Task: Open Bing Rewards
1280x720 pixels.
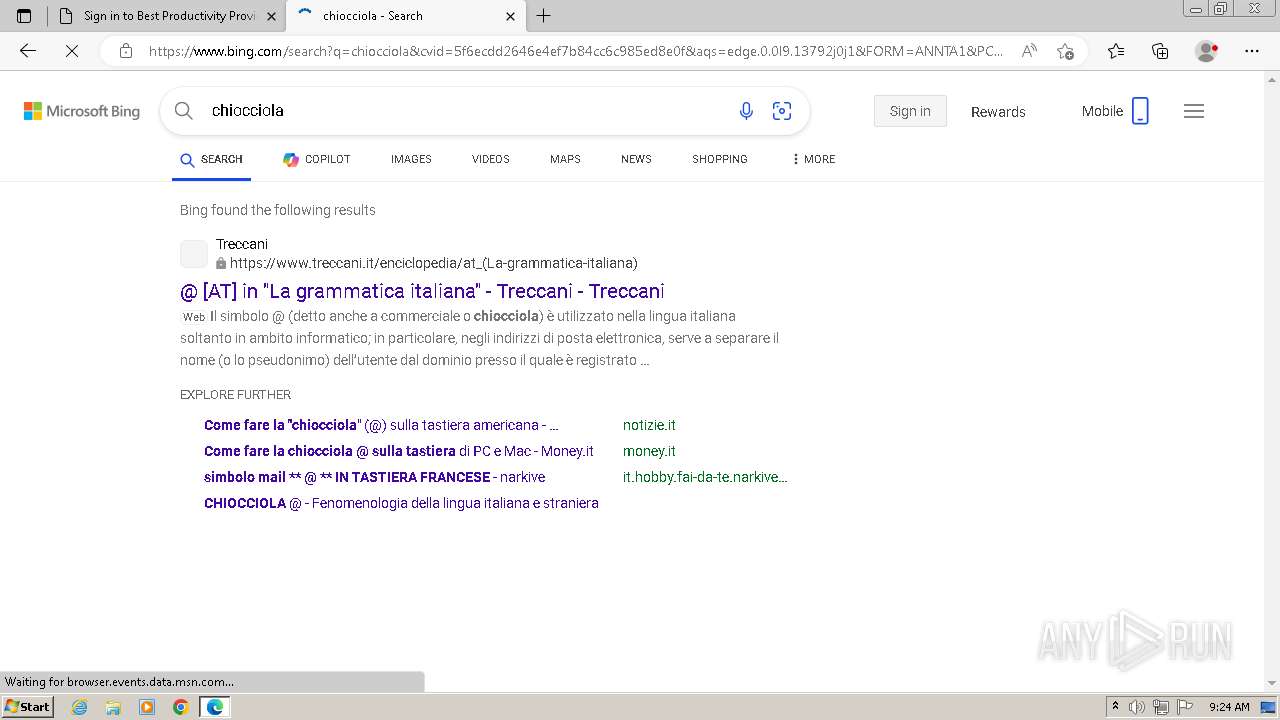Action: coord(998,112)
